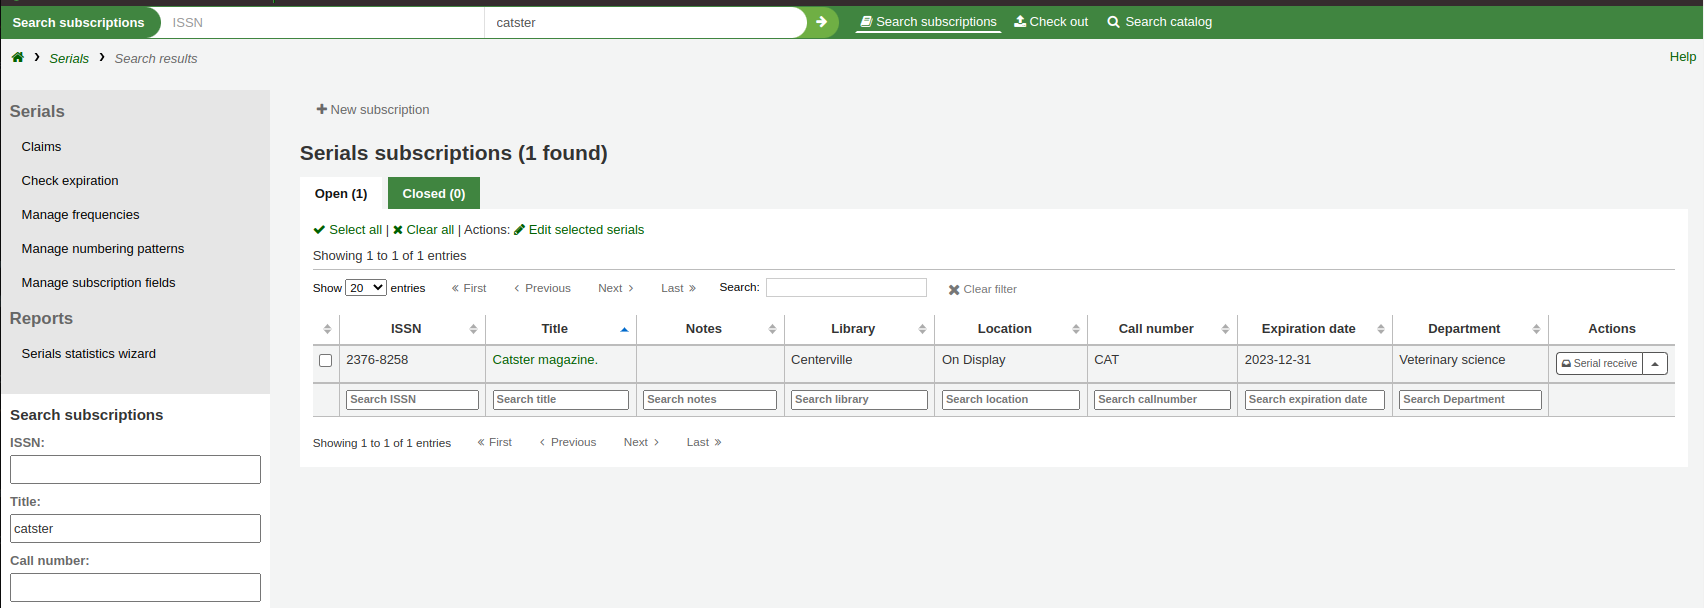Viewport: 1704px width, 608px height.
Task: Open the Catster magazine title link
Action: (545, 360)
